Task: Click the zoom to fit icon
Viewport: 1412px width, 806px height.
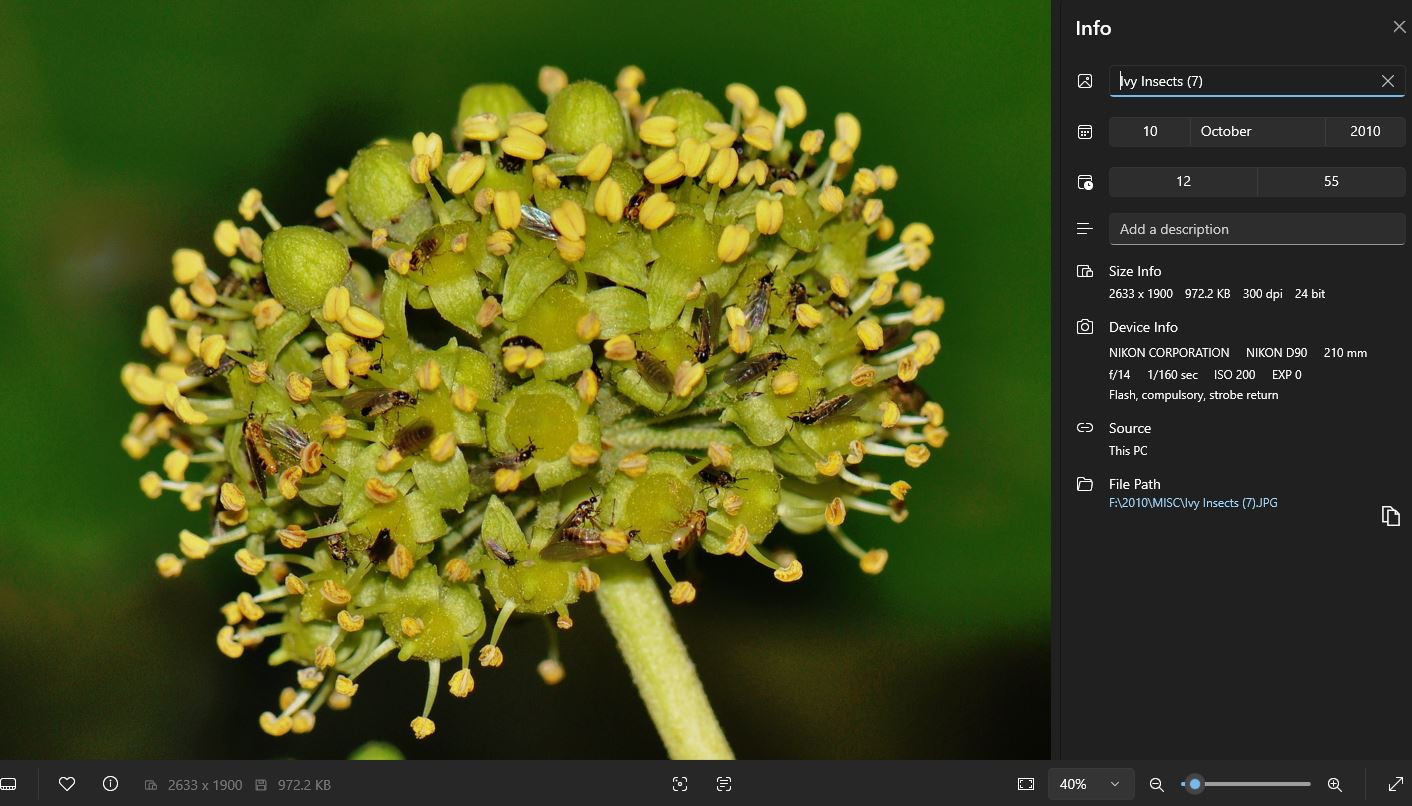Action: [x=1026, y=784]
